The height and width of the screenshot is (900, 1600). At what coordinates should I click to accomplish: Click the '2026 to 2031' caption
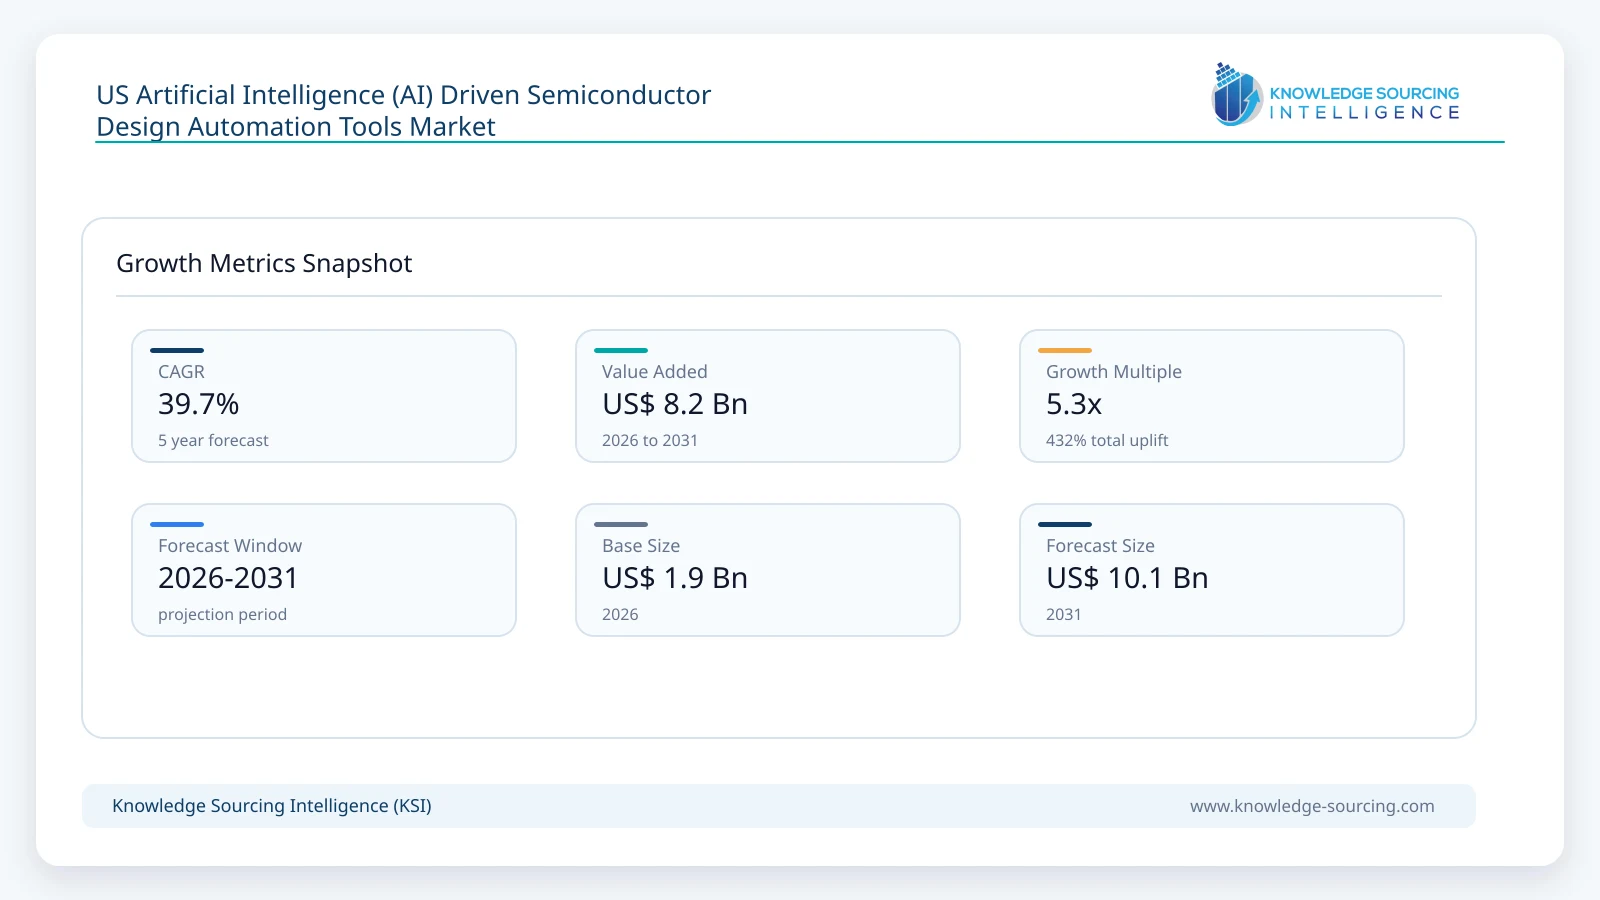(x=650, y=440)
